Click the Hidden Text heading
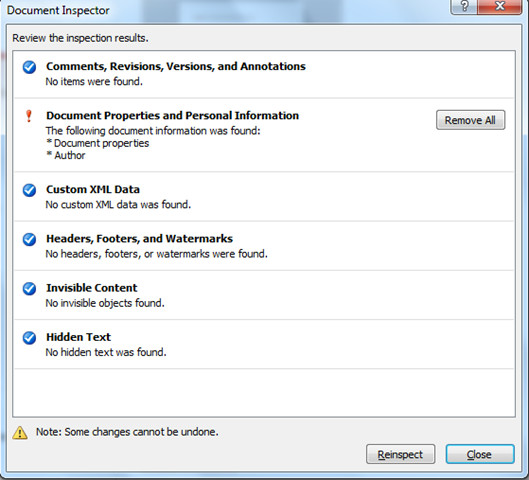This screenshot has height=480, width=529. [x=78, y=337]
